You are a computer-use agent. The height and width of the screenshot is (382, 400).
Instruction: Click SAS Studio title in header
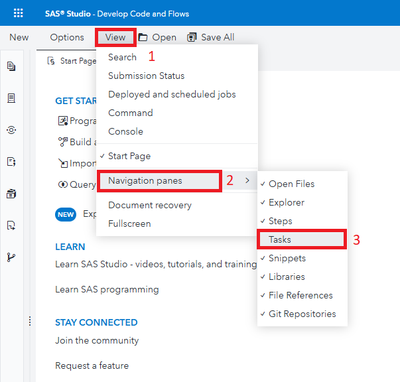[x=117, y=14]
